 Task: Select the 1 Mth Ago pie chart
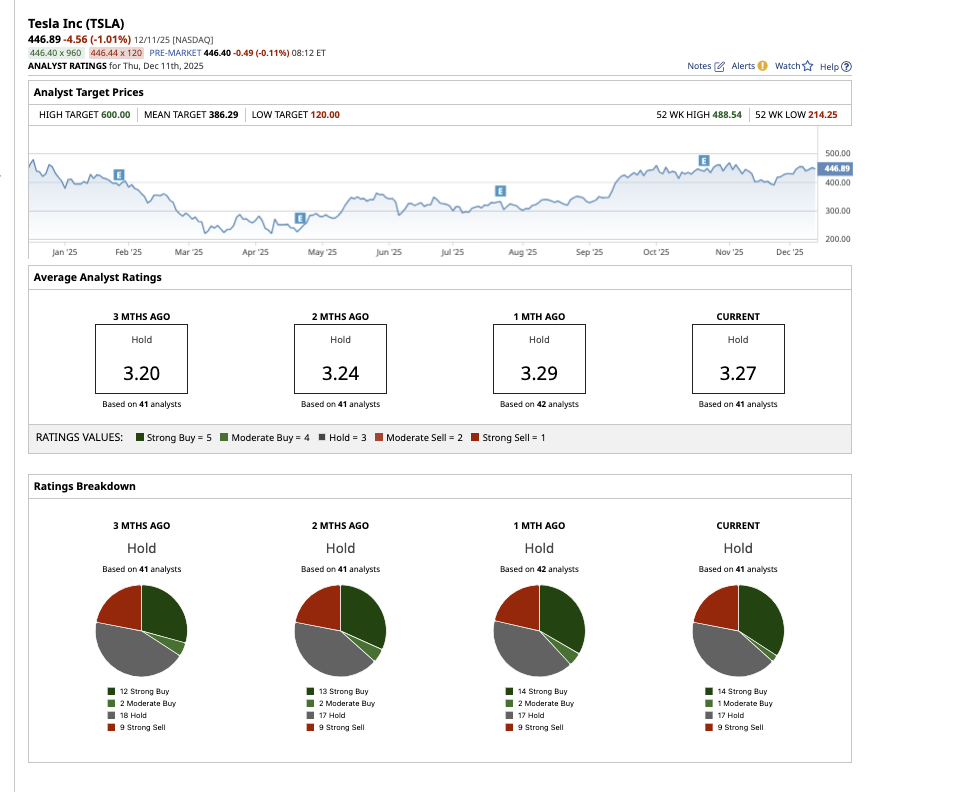(539, 631)
